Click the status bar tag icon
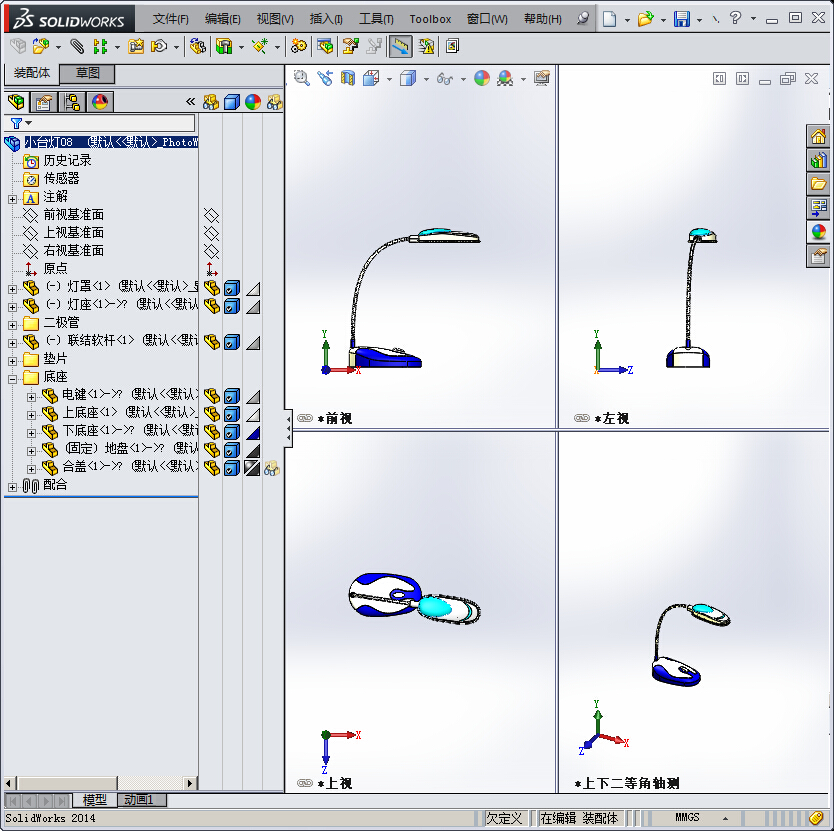The width and height of the screenshot is (834, 831). pos(816,818)
